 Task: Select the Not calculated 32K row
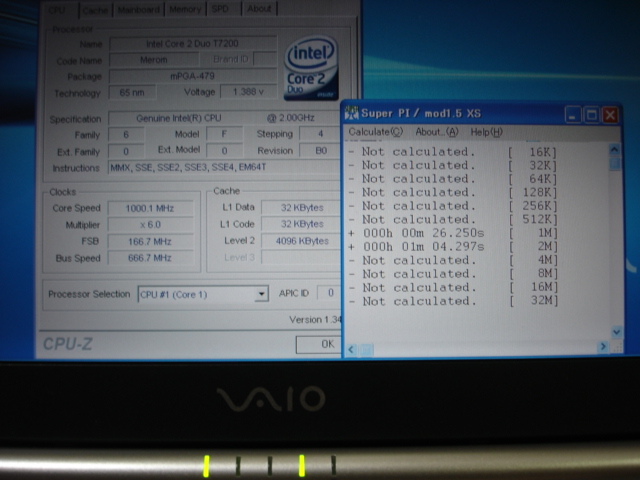click(452, 165)
